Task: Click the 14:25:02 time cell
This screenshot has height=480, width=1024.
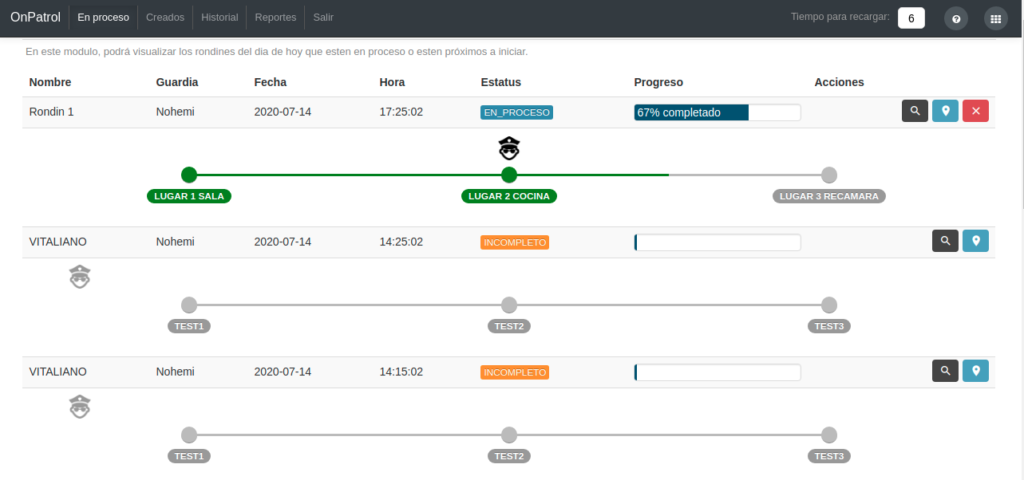Action: [401, 242]
